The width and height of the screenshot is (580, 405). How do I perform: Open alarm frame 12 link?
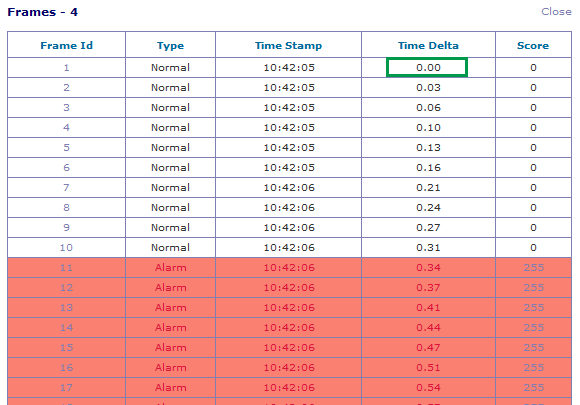[x=66, y=287]
